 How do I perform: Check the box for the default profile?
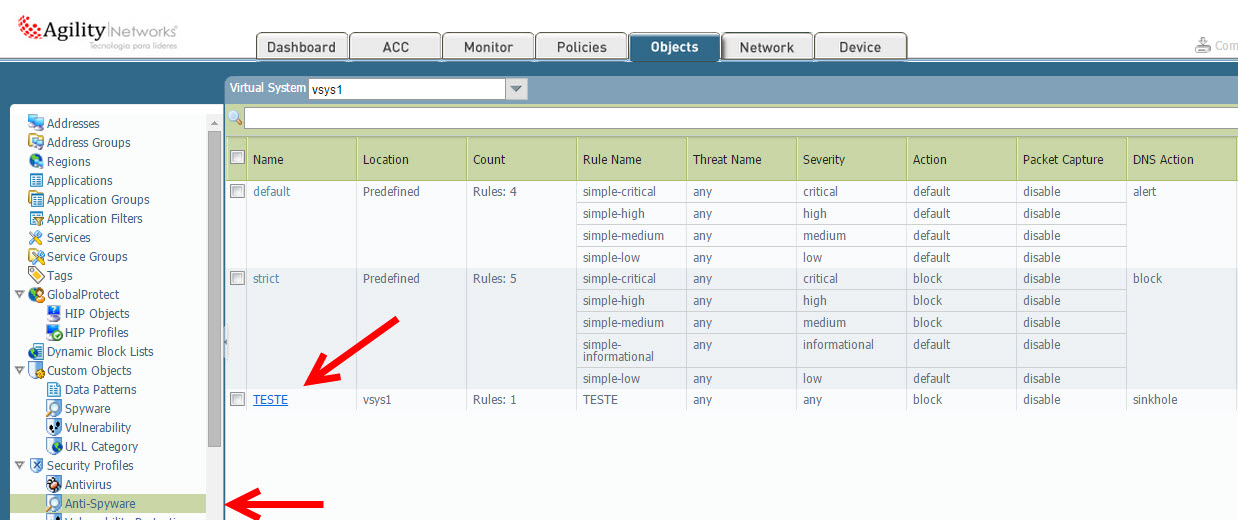(x=238, y=191)
